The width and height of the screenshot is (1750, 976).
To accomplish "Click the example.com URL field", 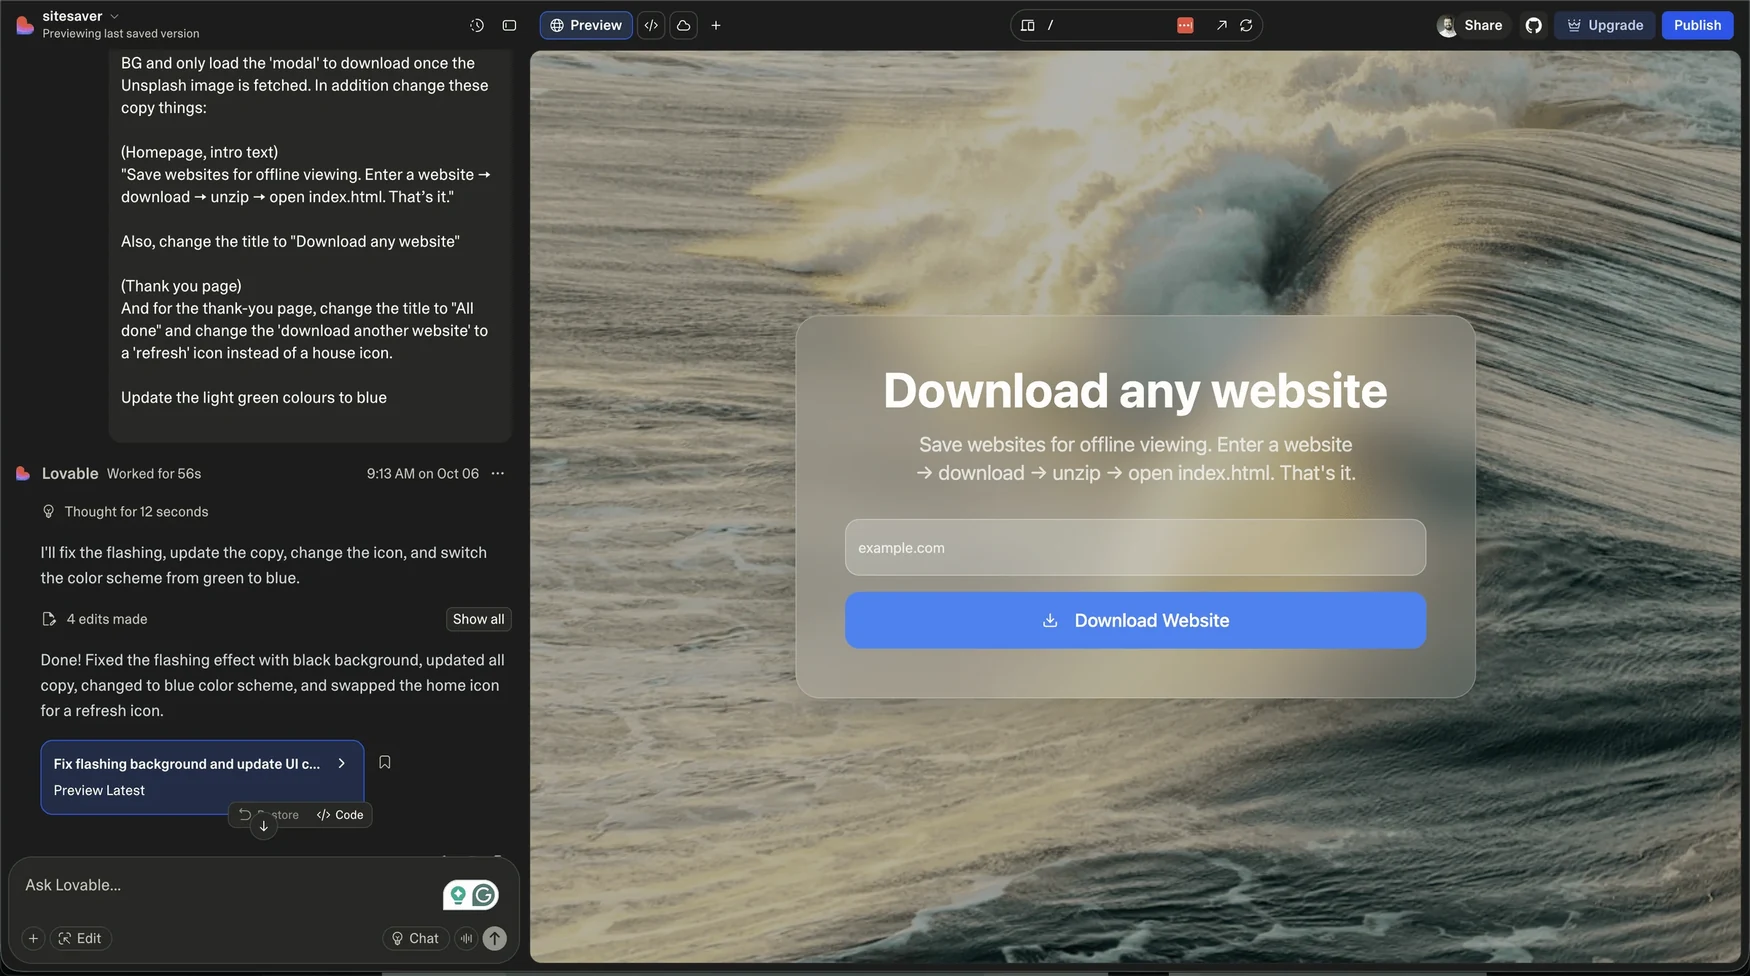I will click(x=1135, y=547).
